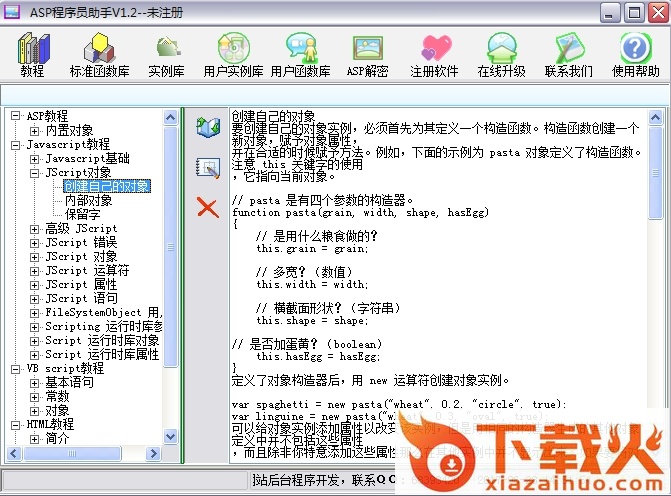The width and height of the screenshot is (671, 496).
Task: Open the 使用帮助 help icon
Action: 635,50
